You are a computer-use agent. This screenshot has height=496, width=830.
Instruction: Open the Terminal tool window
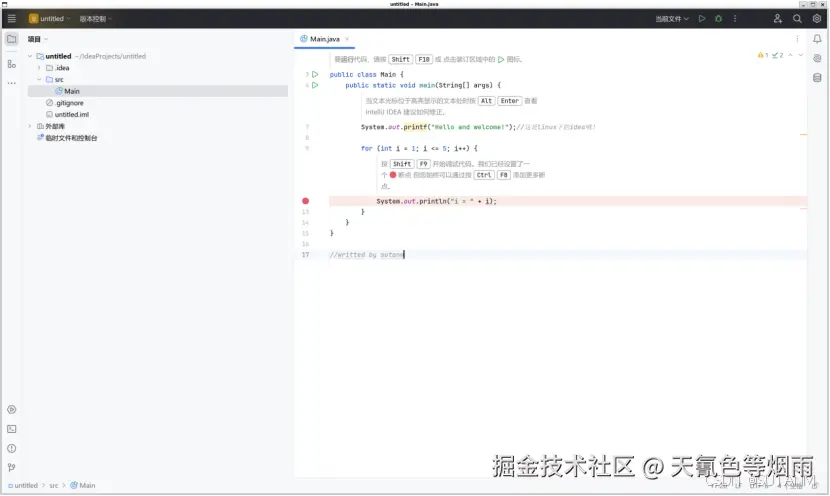pyautogui.click(x=12, y=429)
